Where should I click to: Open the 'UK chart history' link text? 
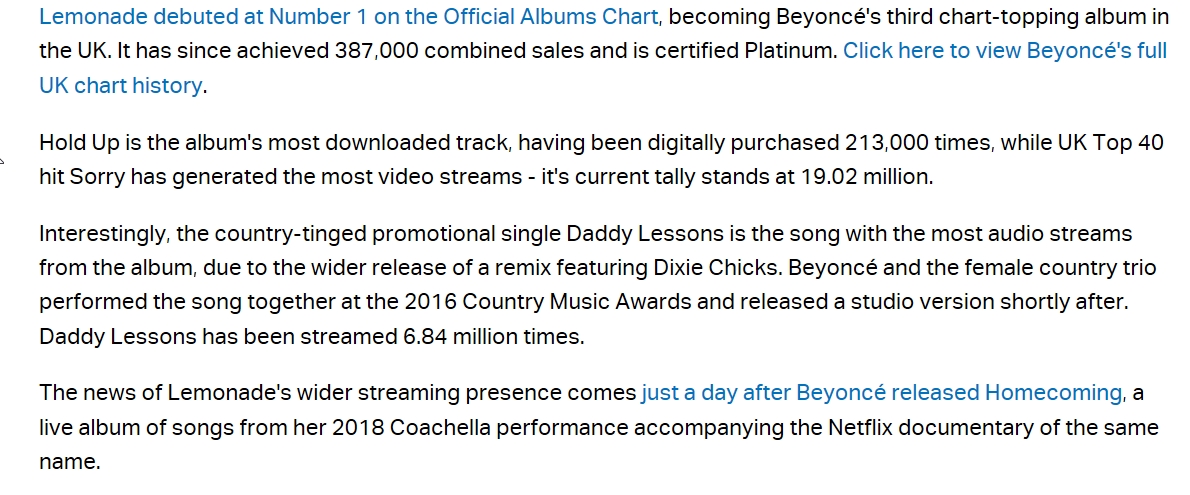[x=120, y=85]
